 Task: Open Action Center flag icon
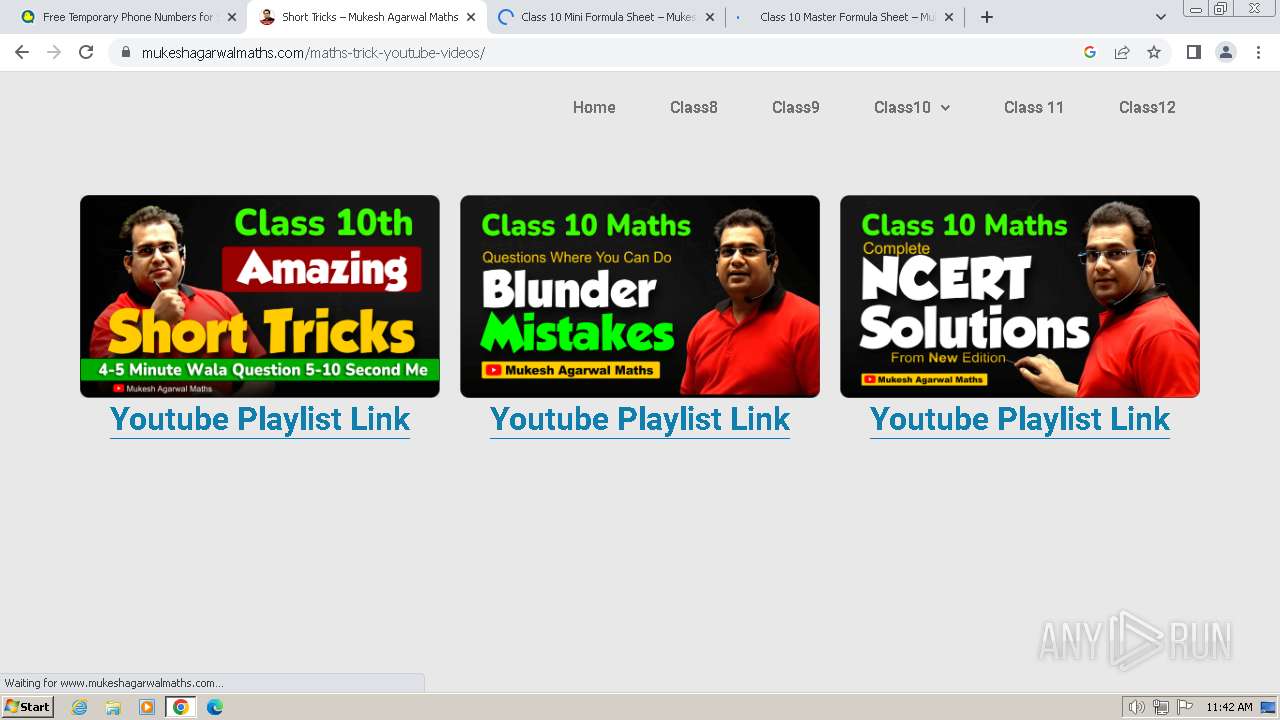pos(1185,707)
